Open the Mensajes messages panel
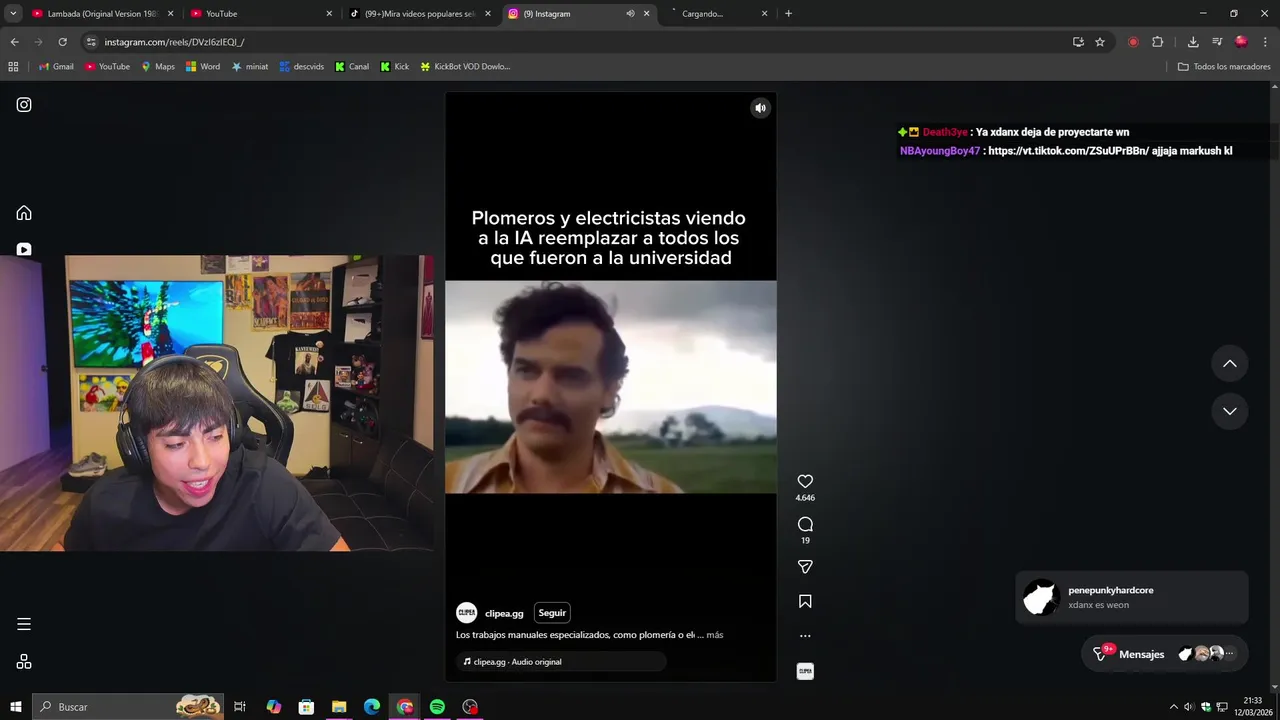 tap(1166, 654)
